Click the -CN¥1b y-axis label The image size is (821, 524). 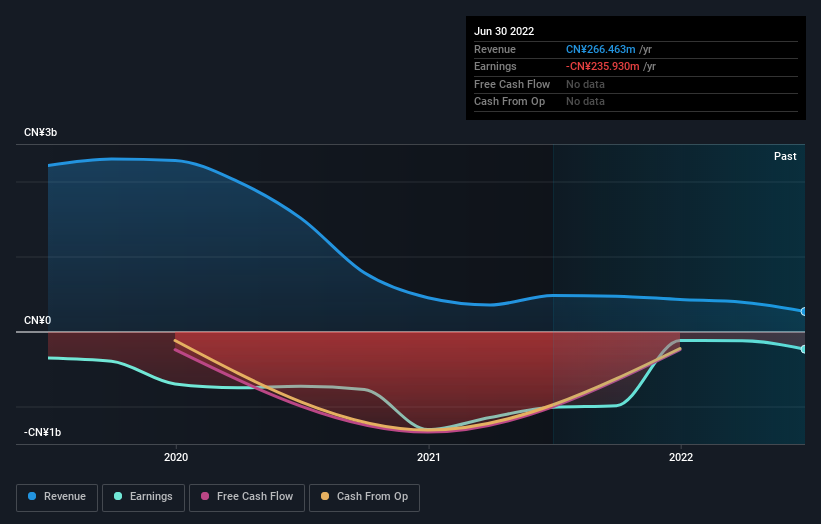[42, 432]
